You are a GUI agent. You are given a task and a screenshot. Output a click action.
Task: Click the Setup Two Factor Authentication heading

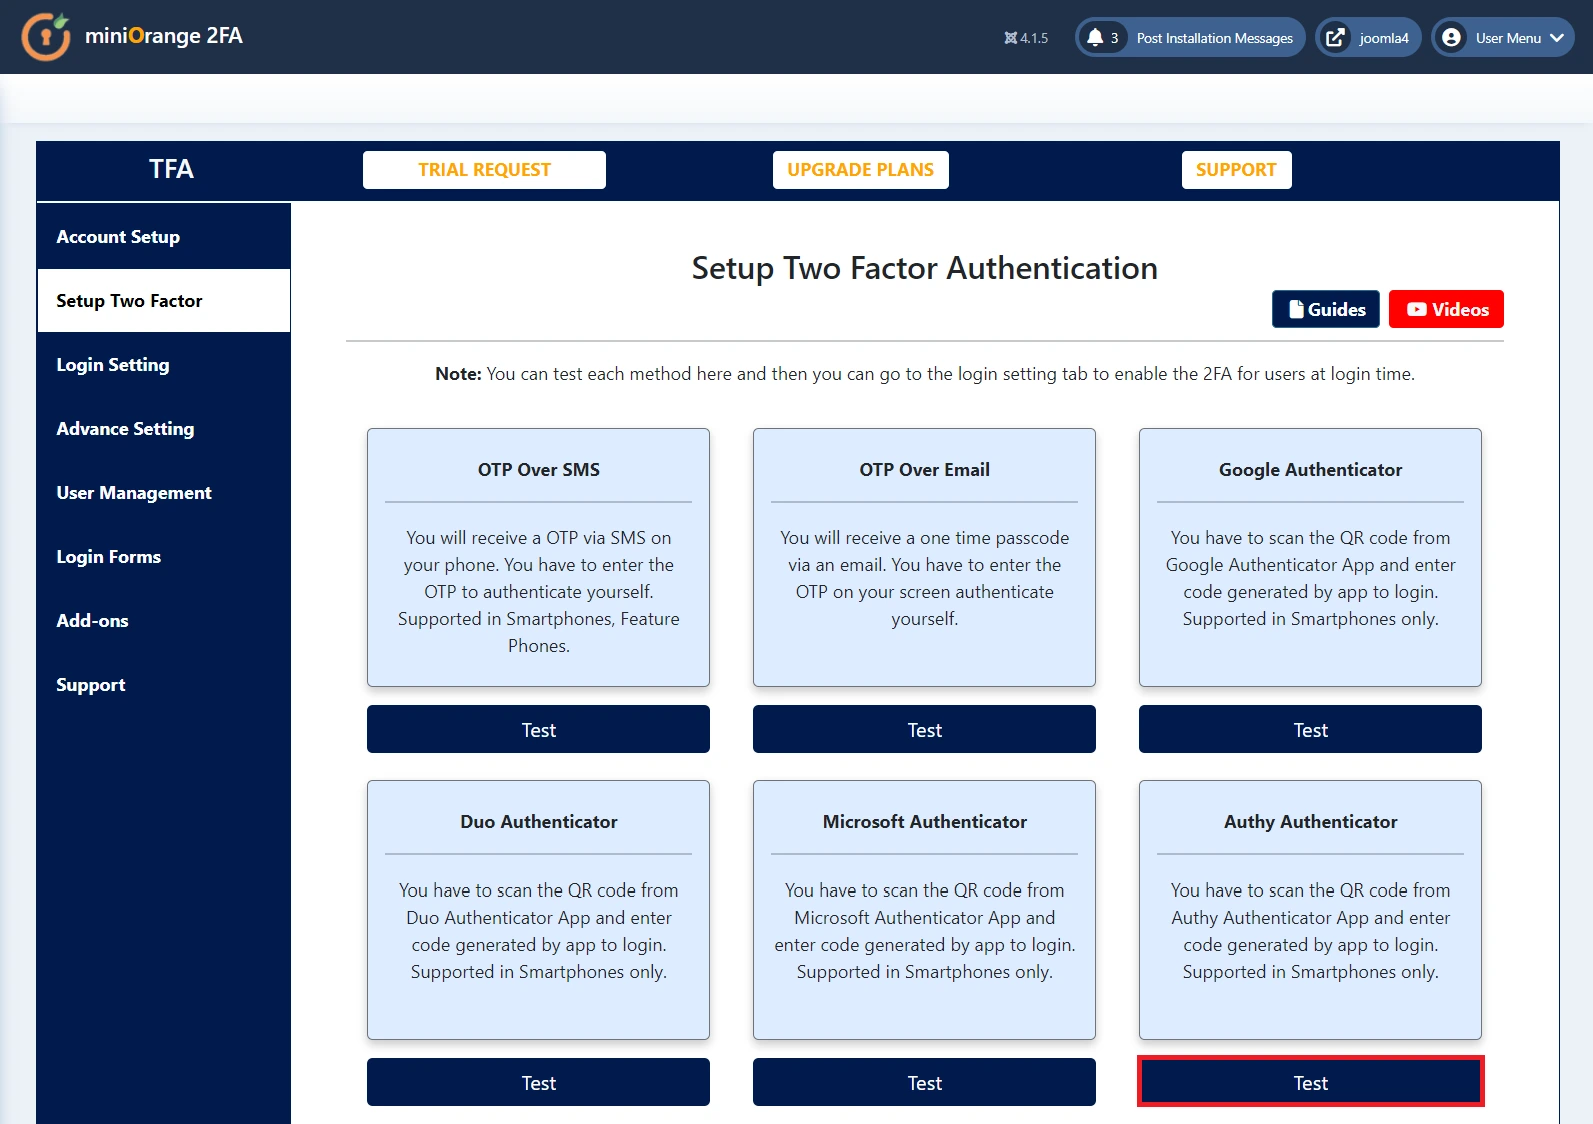(x=924, y=268)
